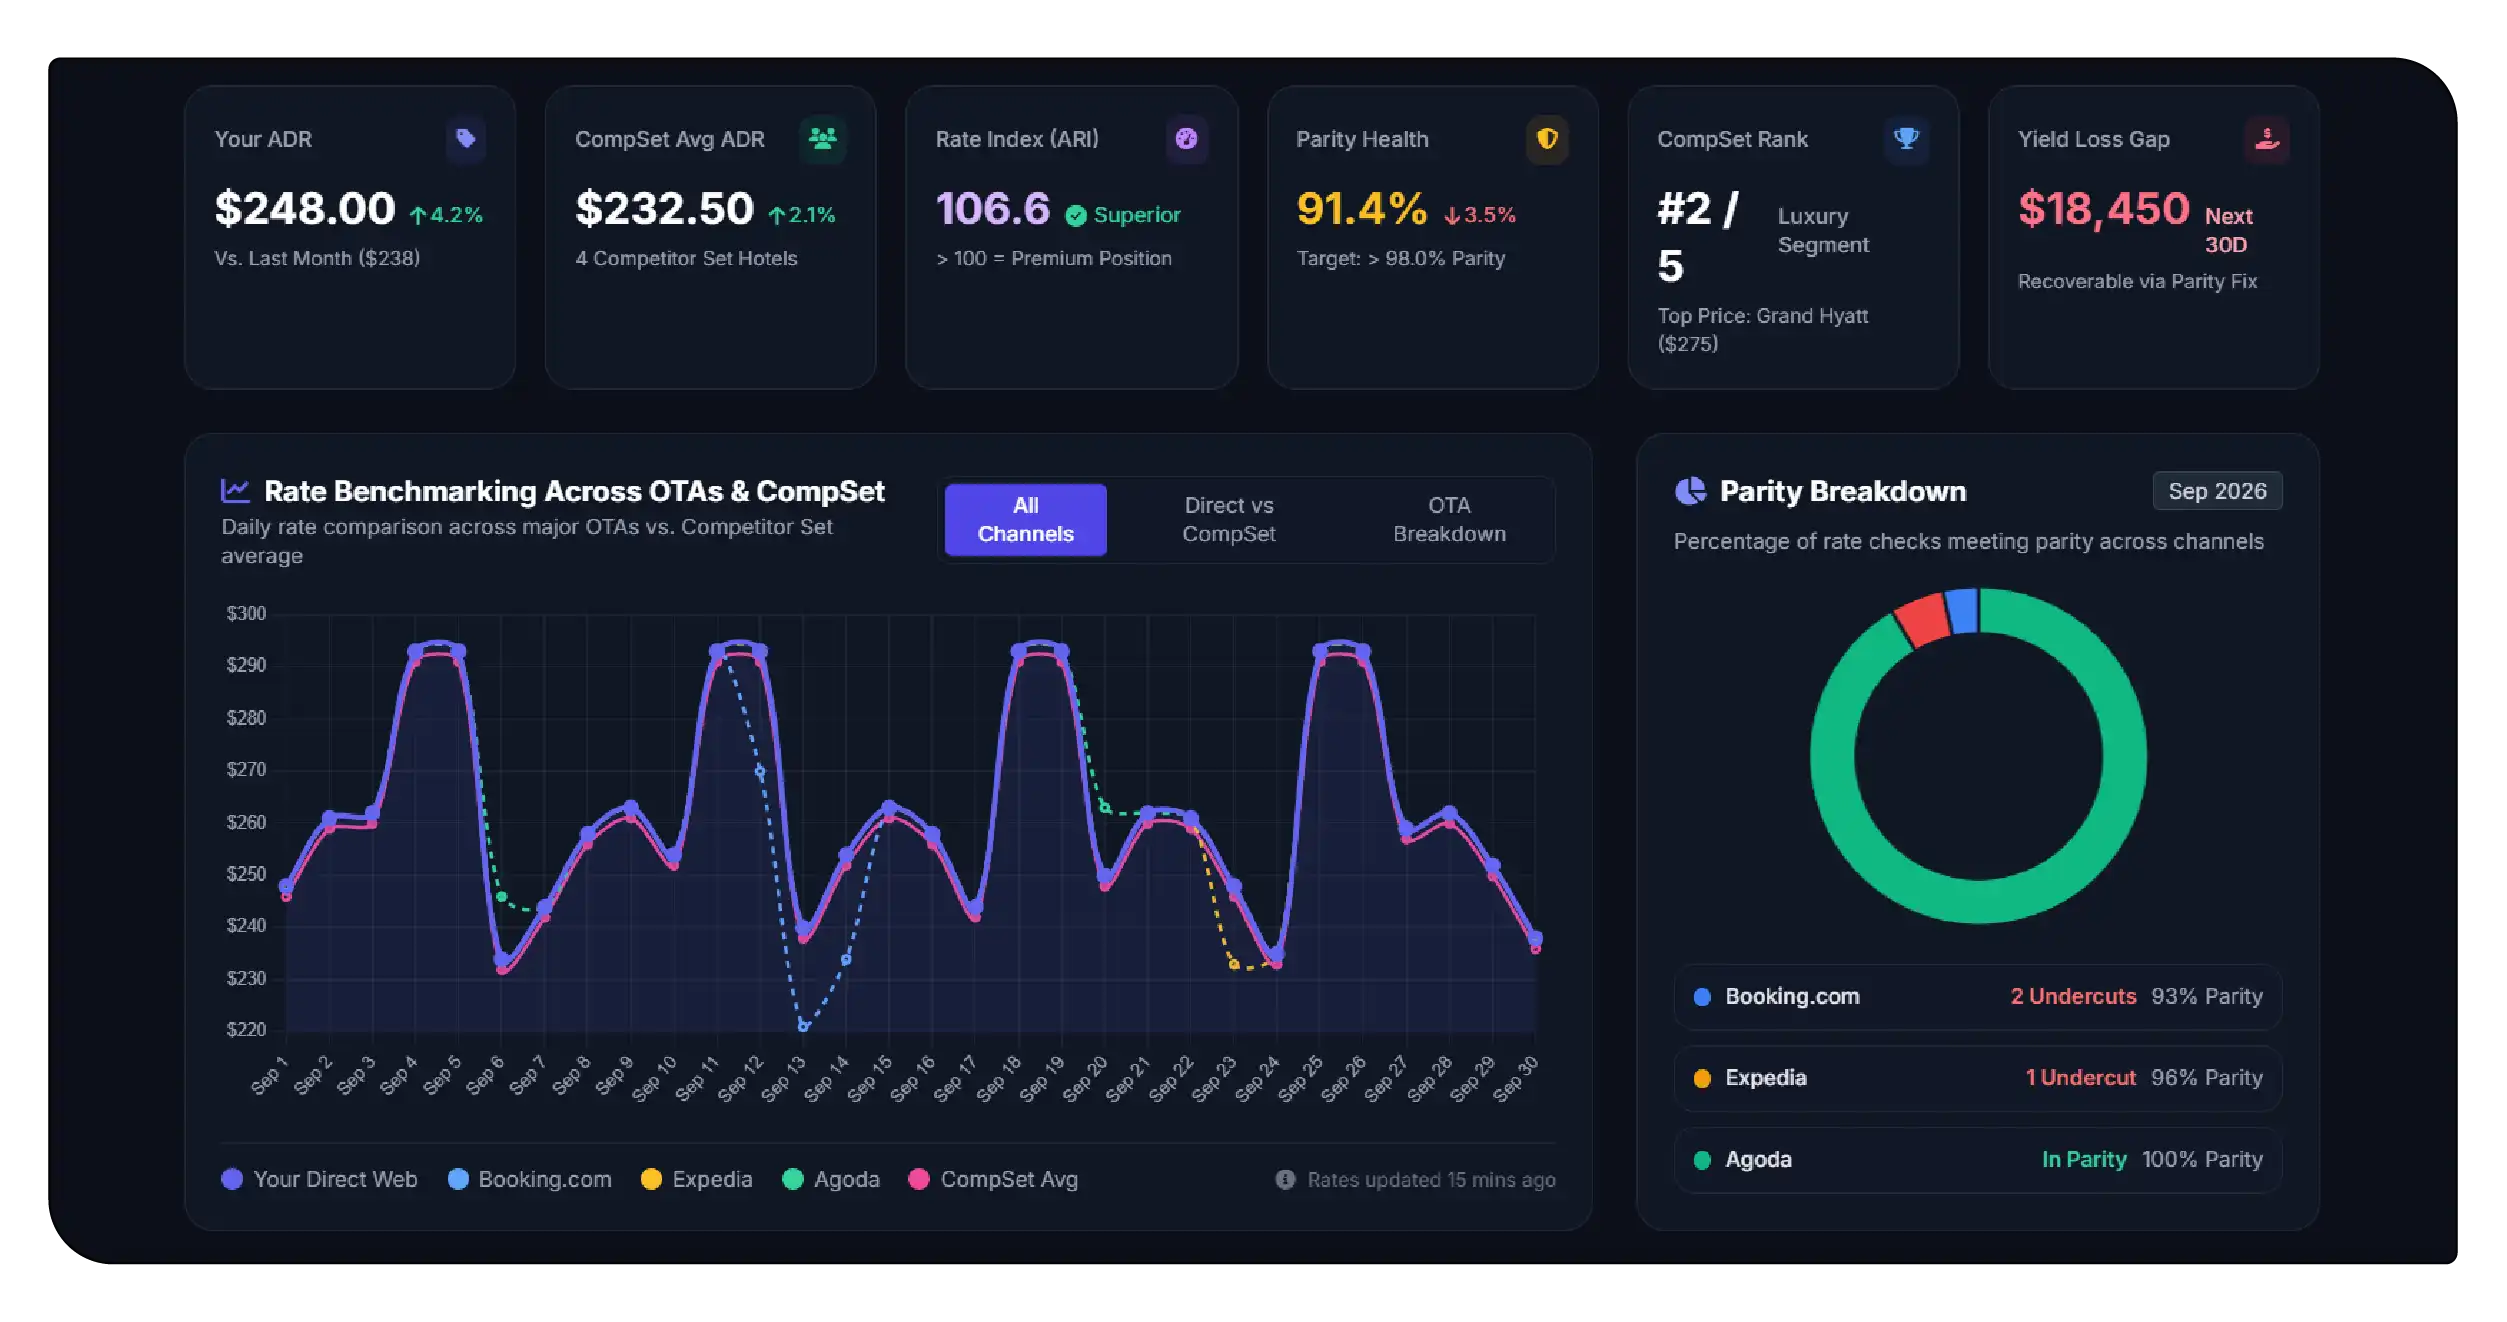Click the line chart icon beside Rate Benchmarking title
This screenshot has height=1322, width=2507.
click(235, 490)
